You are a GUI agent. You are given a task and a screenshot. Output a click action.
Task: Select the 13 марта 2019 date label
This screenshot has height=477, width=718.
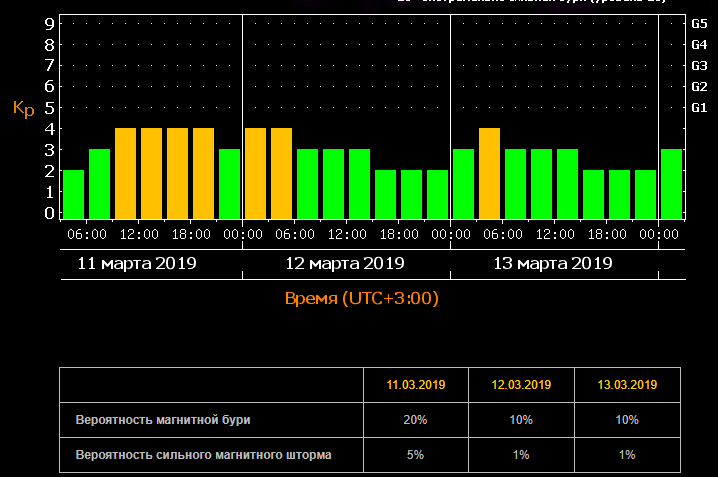[x=553, y=264]
